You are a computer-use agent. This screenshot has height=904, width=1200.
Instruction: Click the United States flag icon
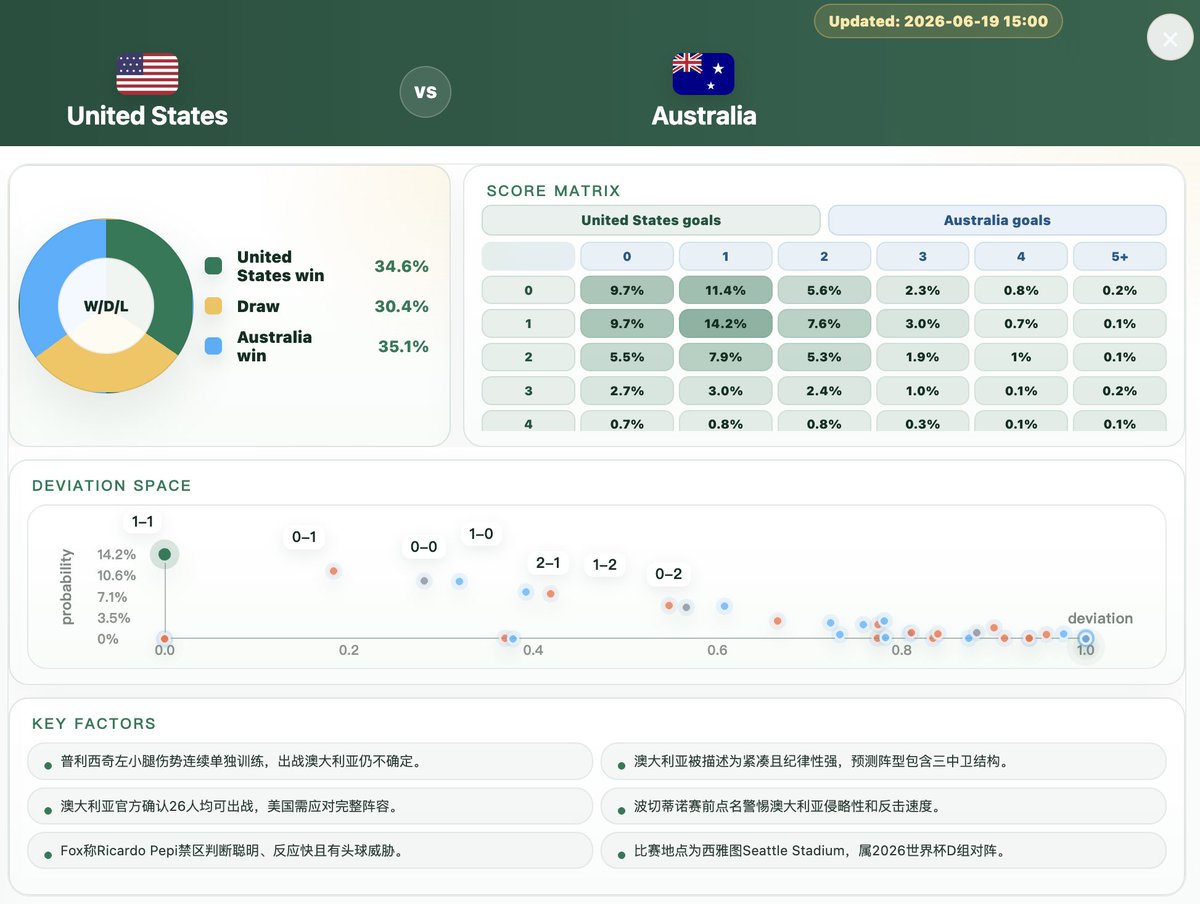(147, 73)
